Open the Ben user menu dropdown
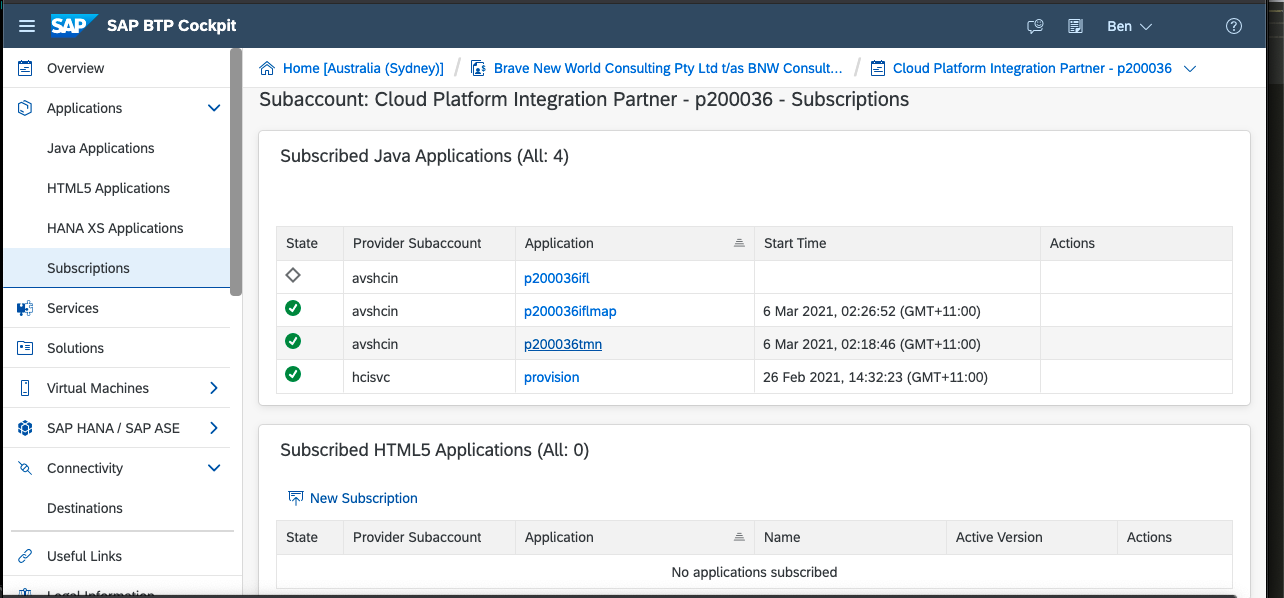Viewport: 1284px width, 598px height. point(1129,26)
